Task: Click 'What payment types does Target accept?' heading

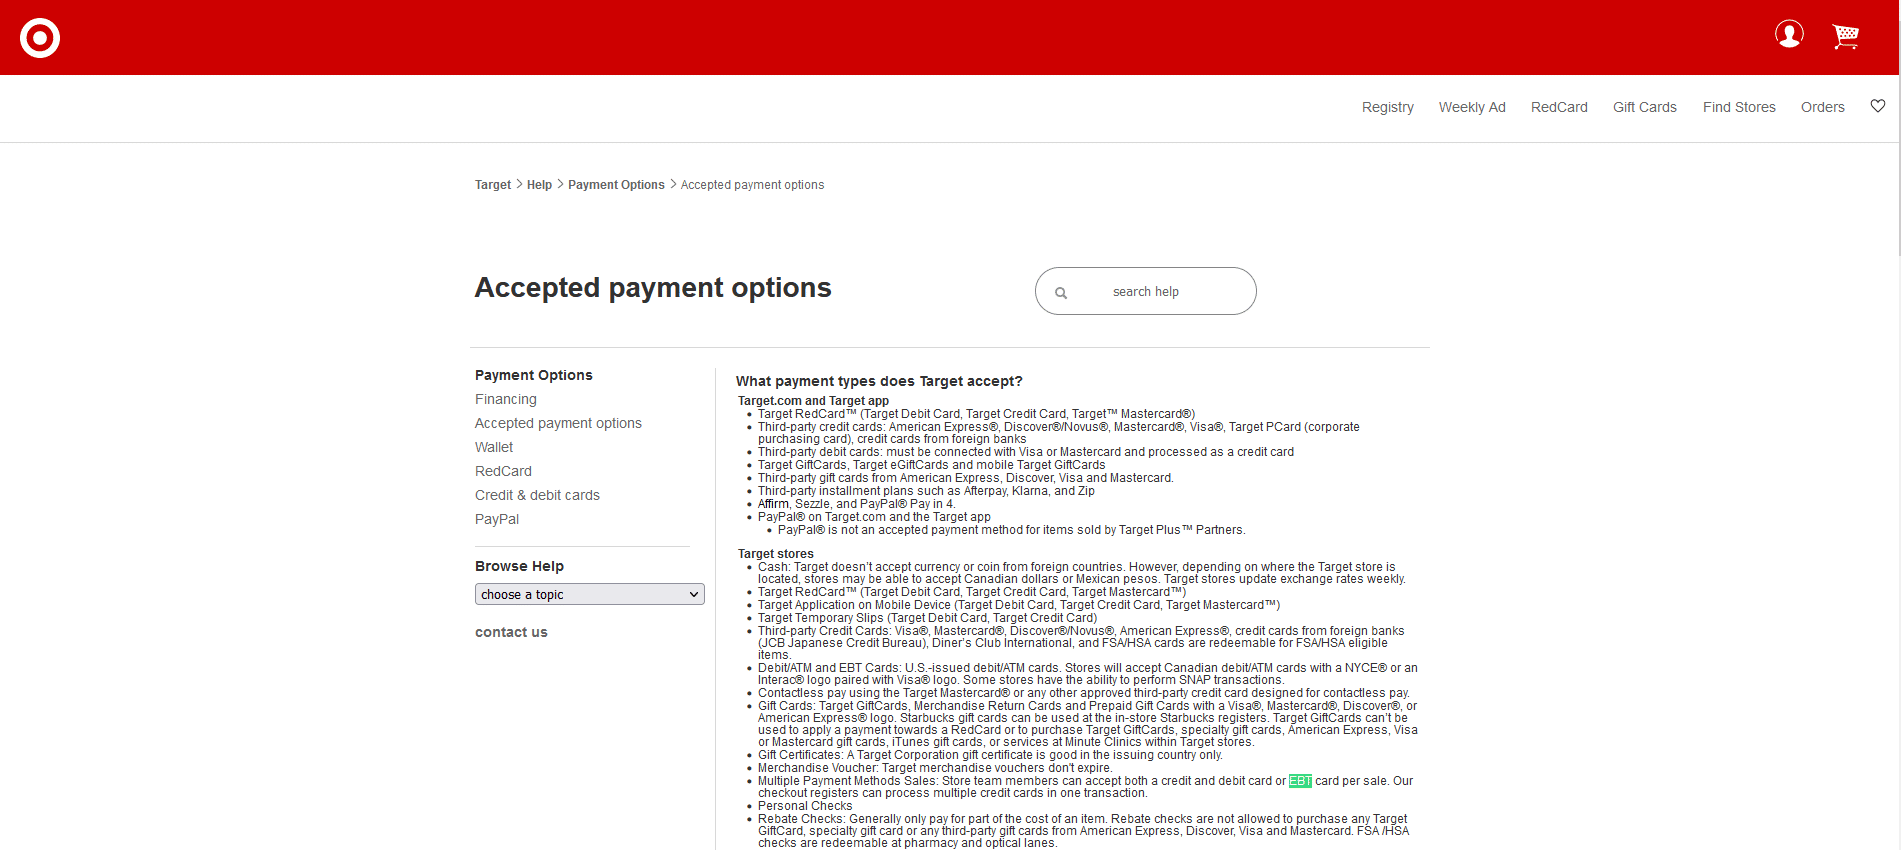Action: [x=879, y=381]
